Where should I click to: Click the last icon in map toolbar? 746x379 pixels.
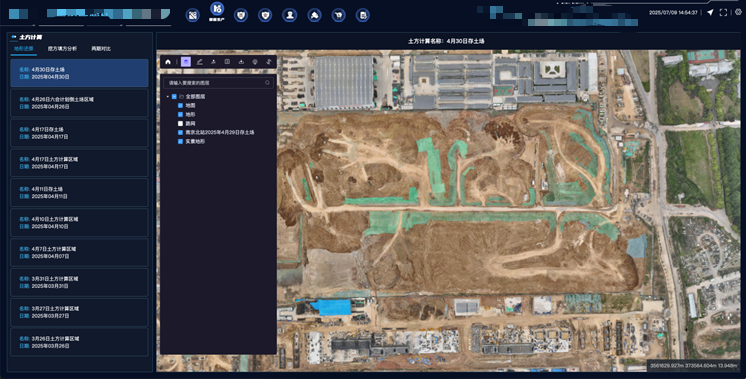[269, 62]
